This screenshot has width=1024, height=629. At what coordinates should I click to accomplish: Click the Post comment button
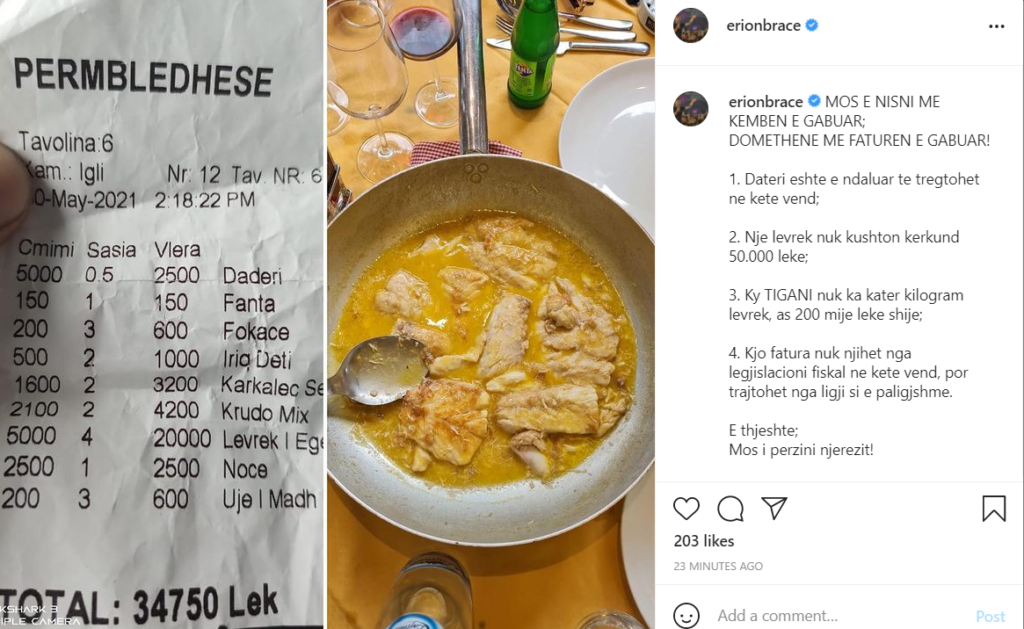click(x=990, y=616)
